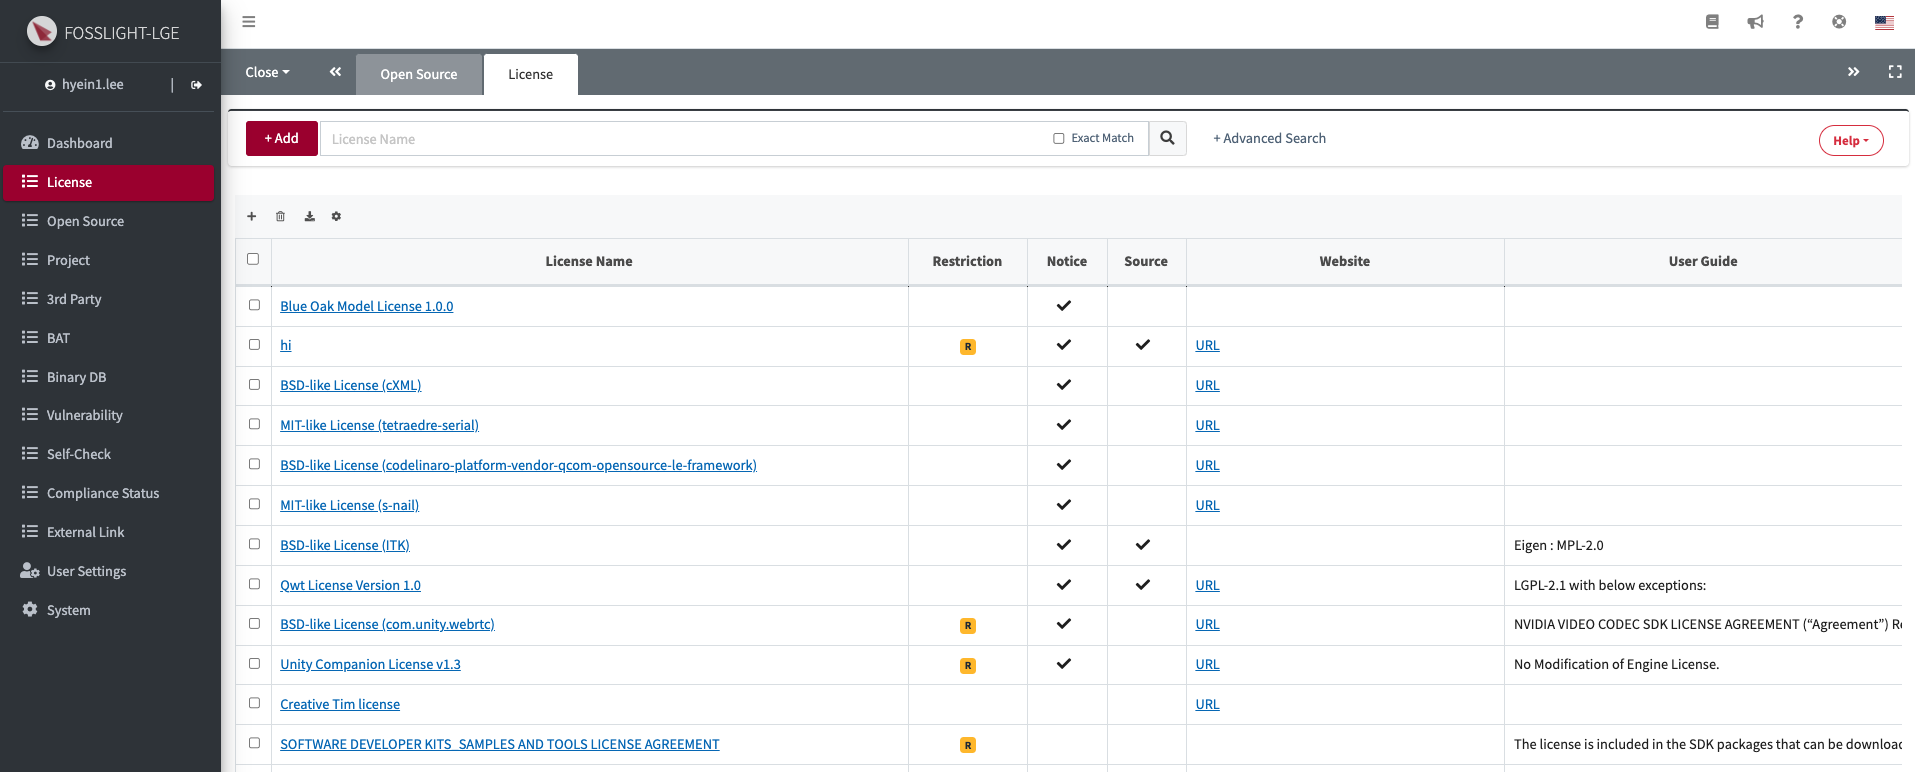Click the hyein1.lee username
This screenshot has width=1915, height=772.
coord(92,84)
